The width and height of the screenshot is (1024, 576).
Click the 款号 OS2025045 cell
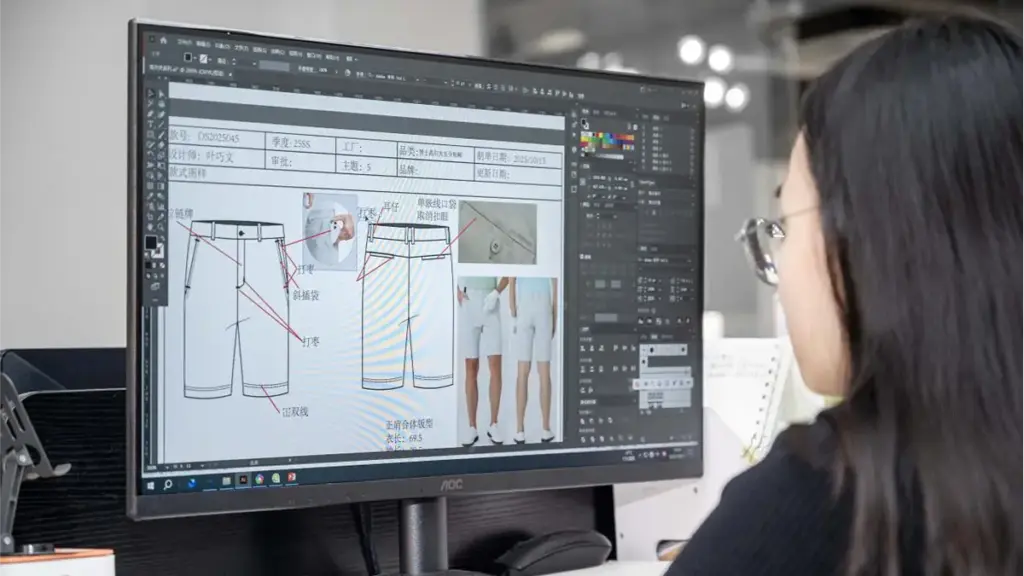click(217, 136)
